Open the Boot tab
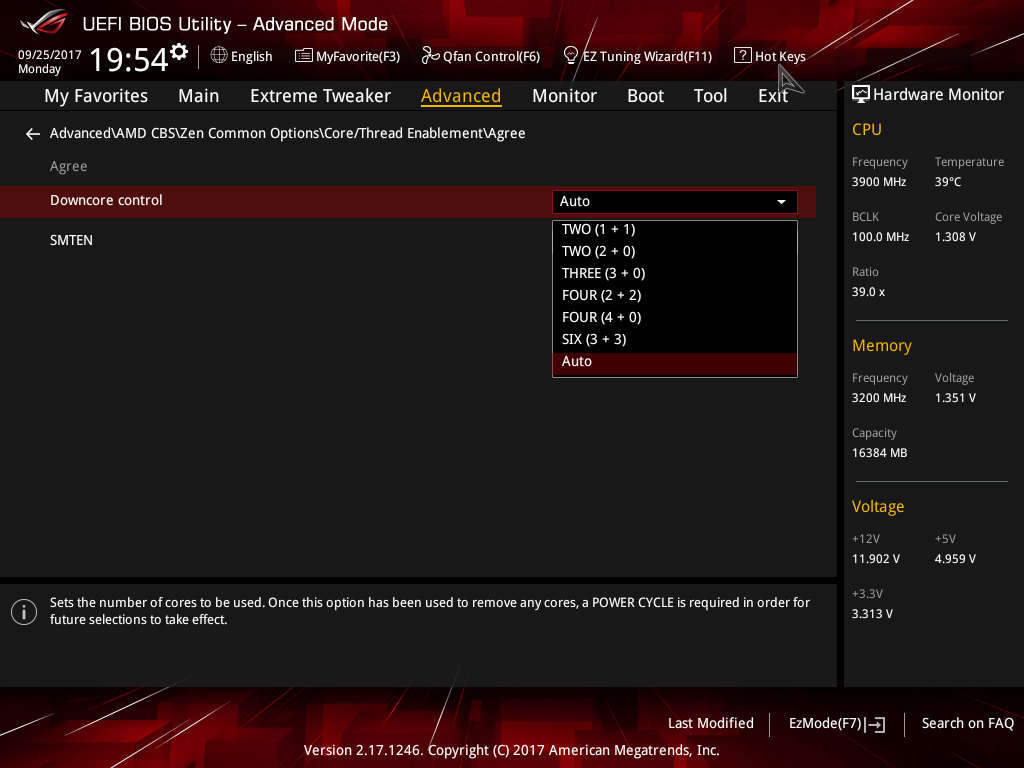Viewport: 1024px width, 768px height. [645, 96]
